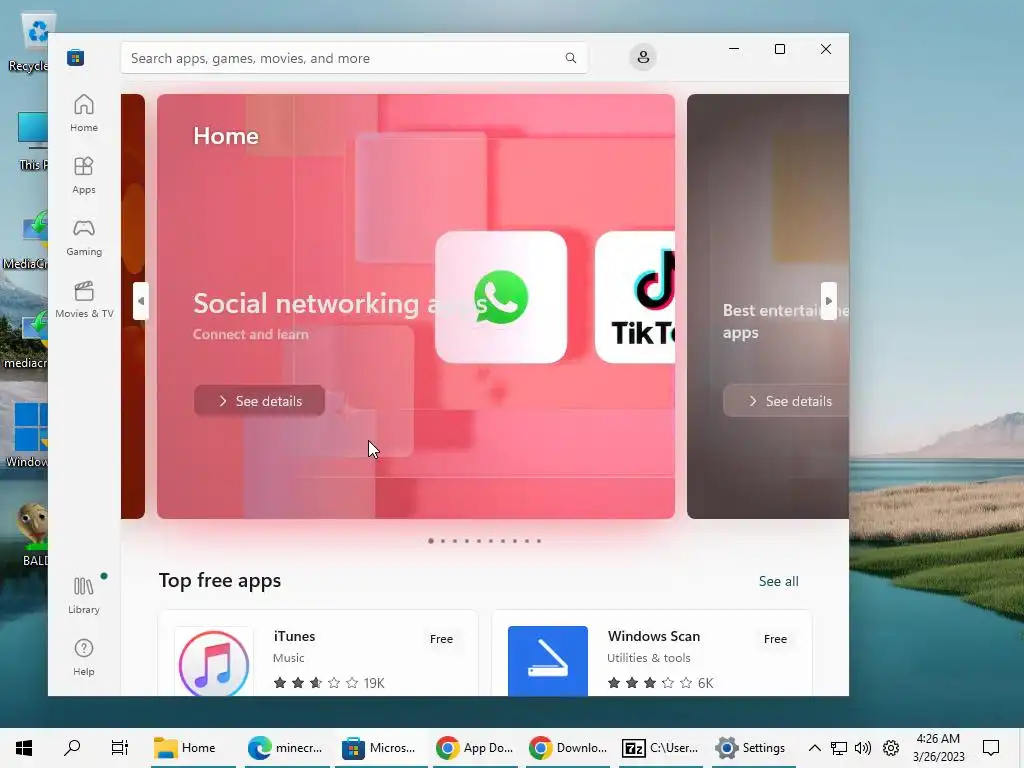Open the user account profile icon

(643, 57)
